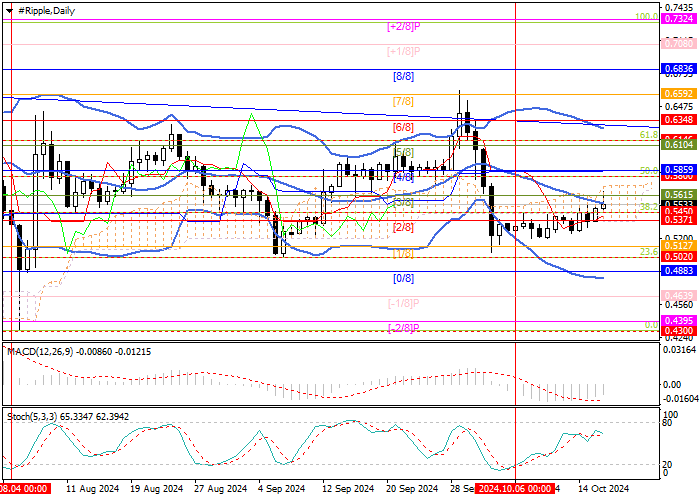The height and width of the screenshot is (500, 700).
Task: Select the [+2/8]P Murrey level label
Action: click(404, 26)
